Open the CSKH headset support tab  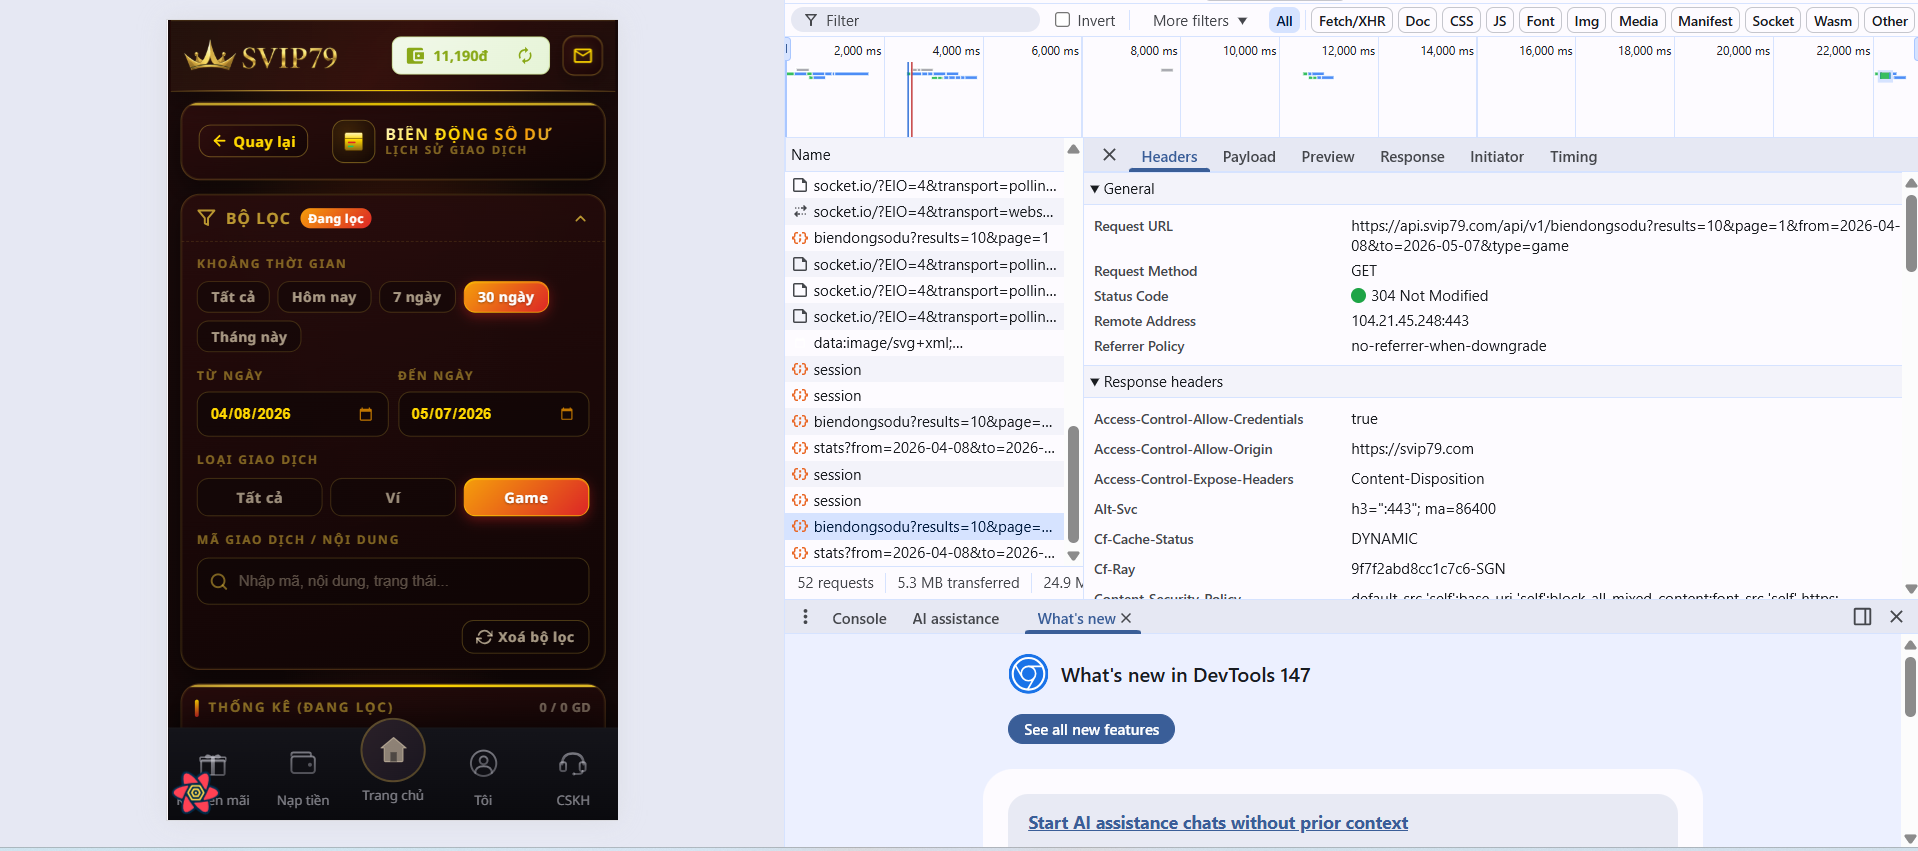click(573, 779)
